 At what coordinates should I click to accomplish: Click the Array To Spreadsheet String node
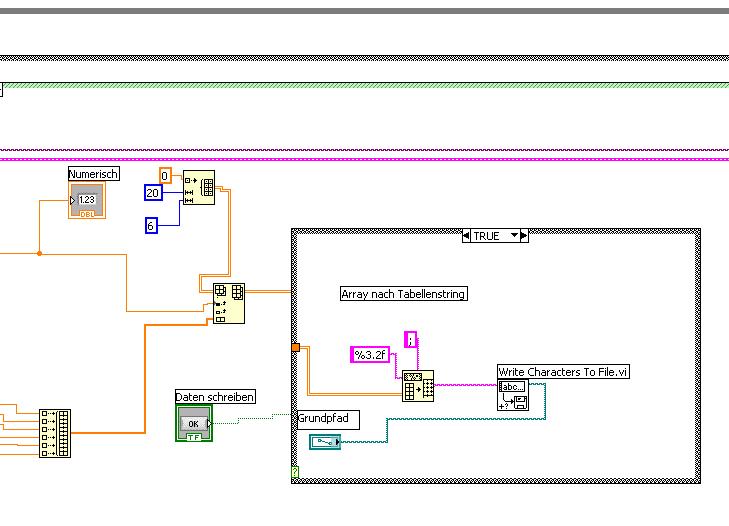coord(418,386)
